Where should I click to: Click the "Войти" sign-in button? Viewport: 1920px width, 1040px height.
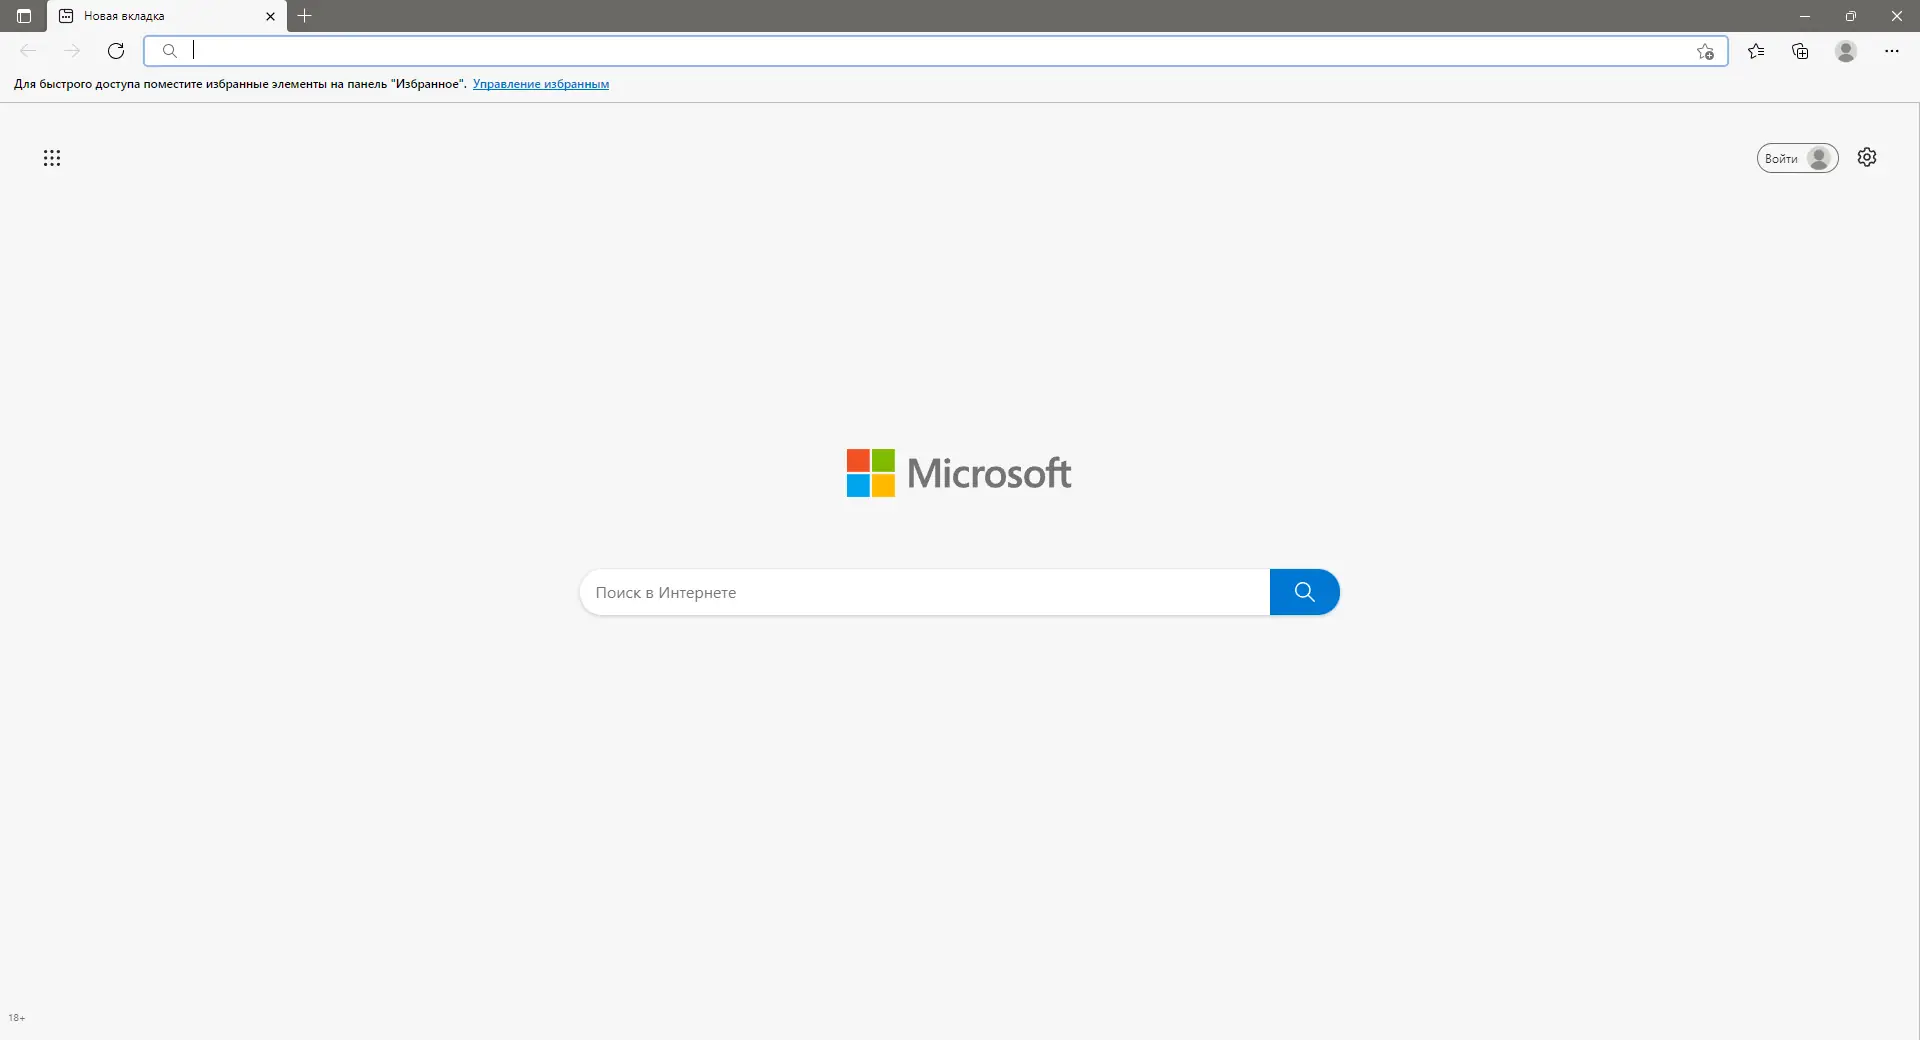click(x=1797, y=158)
